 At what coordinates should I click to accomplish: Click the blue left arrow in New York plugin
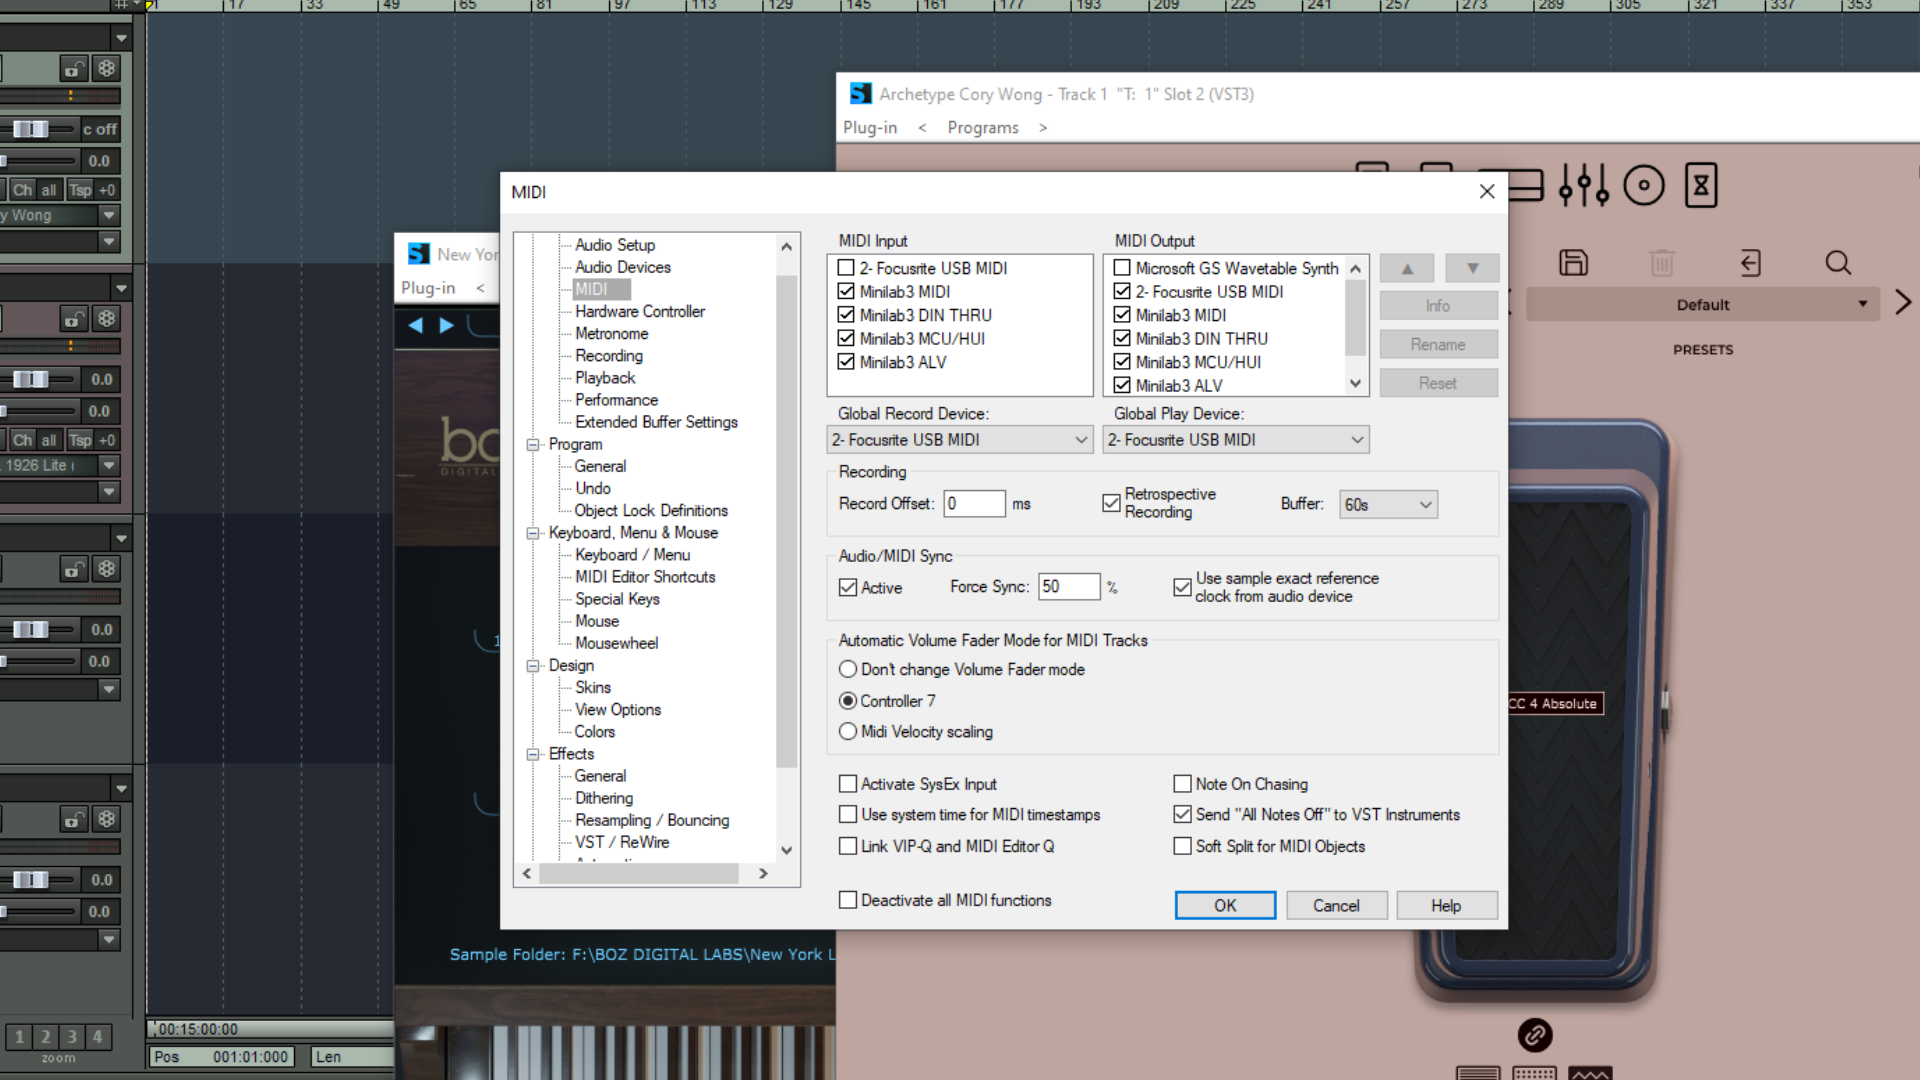click(416, 325)
